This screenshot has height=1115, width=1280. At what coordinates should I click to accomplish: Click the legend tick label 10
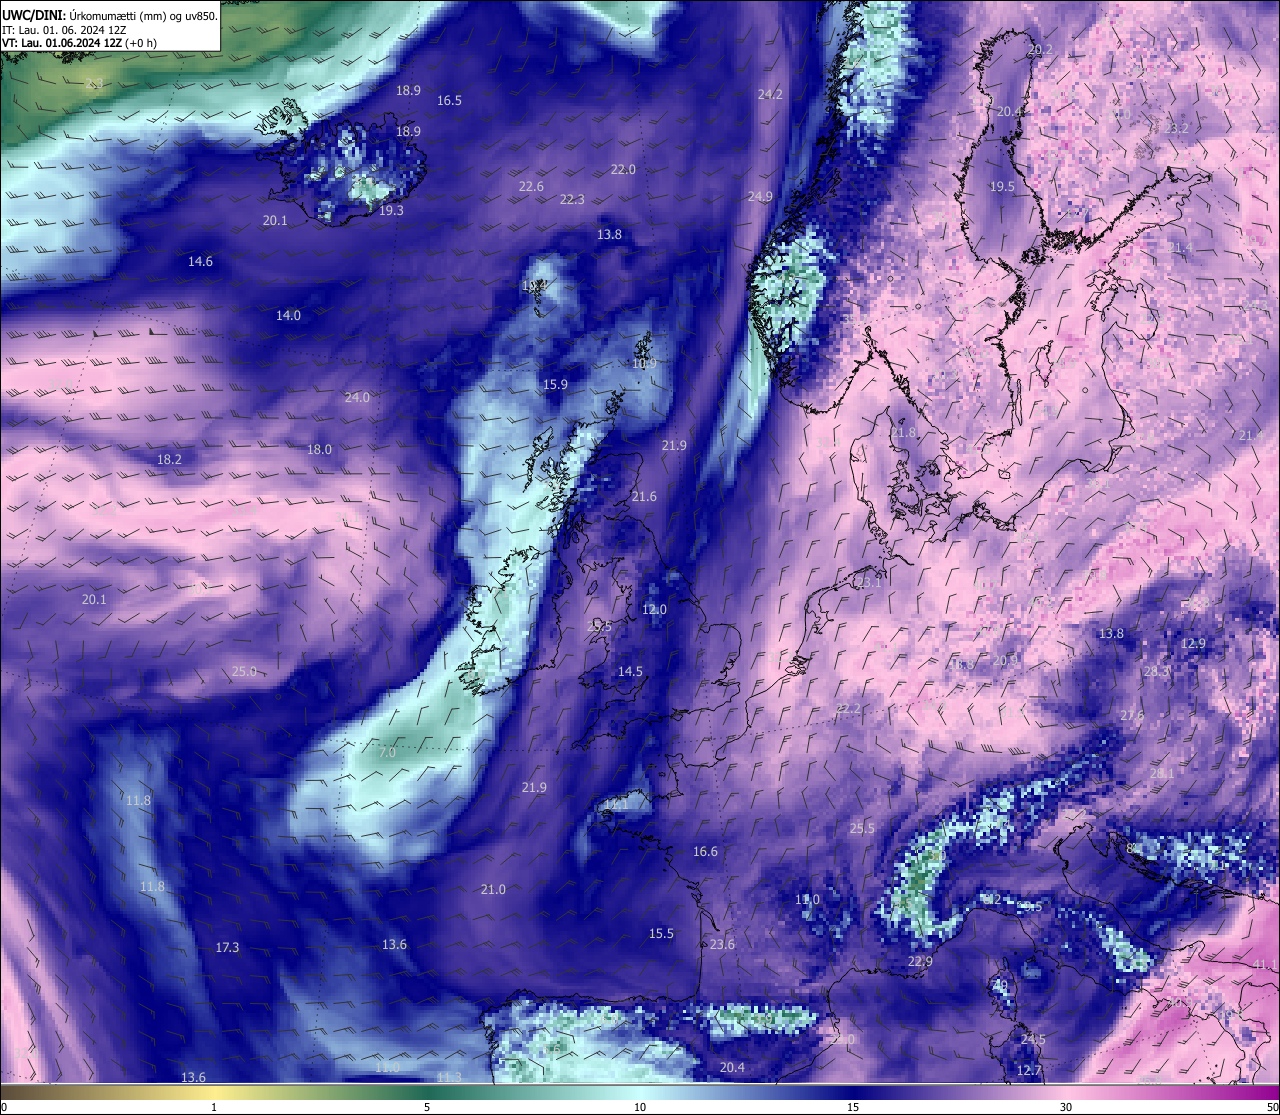click(x=640, y=1107)
